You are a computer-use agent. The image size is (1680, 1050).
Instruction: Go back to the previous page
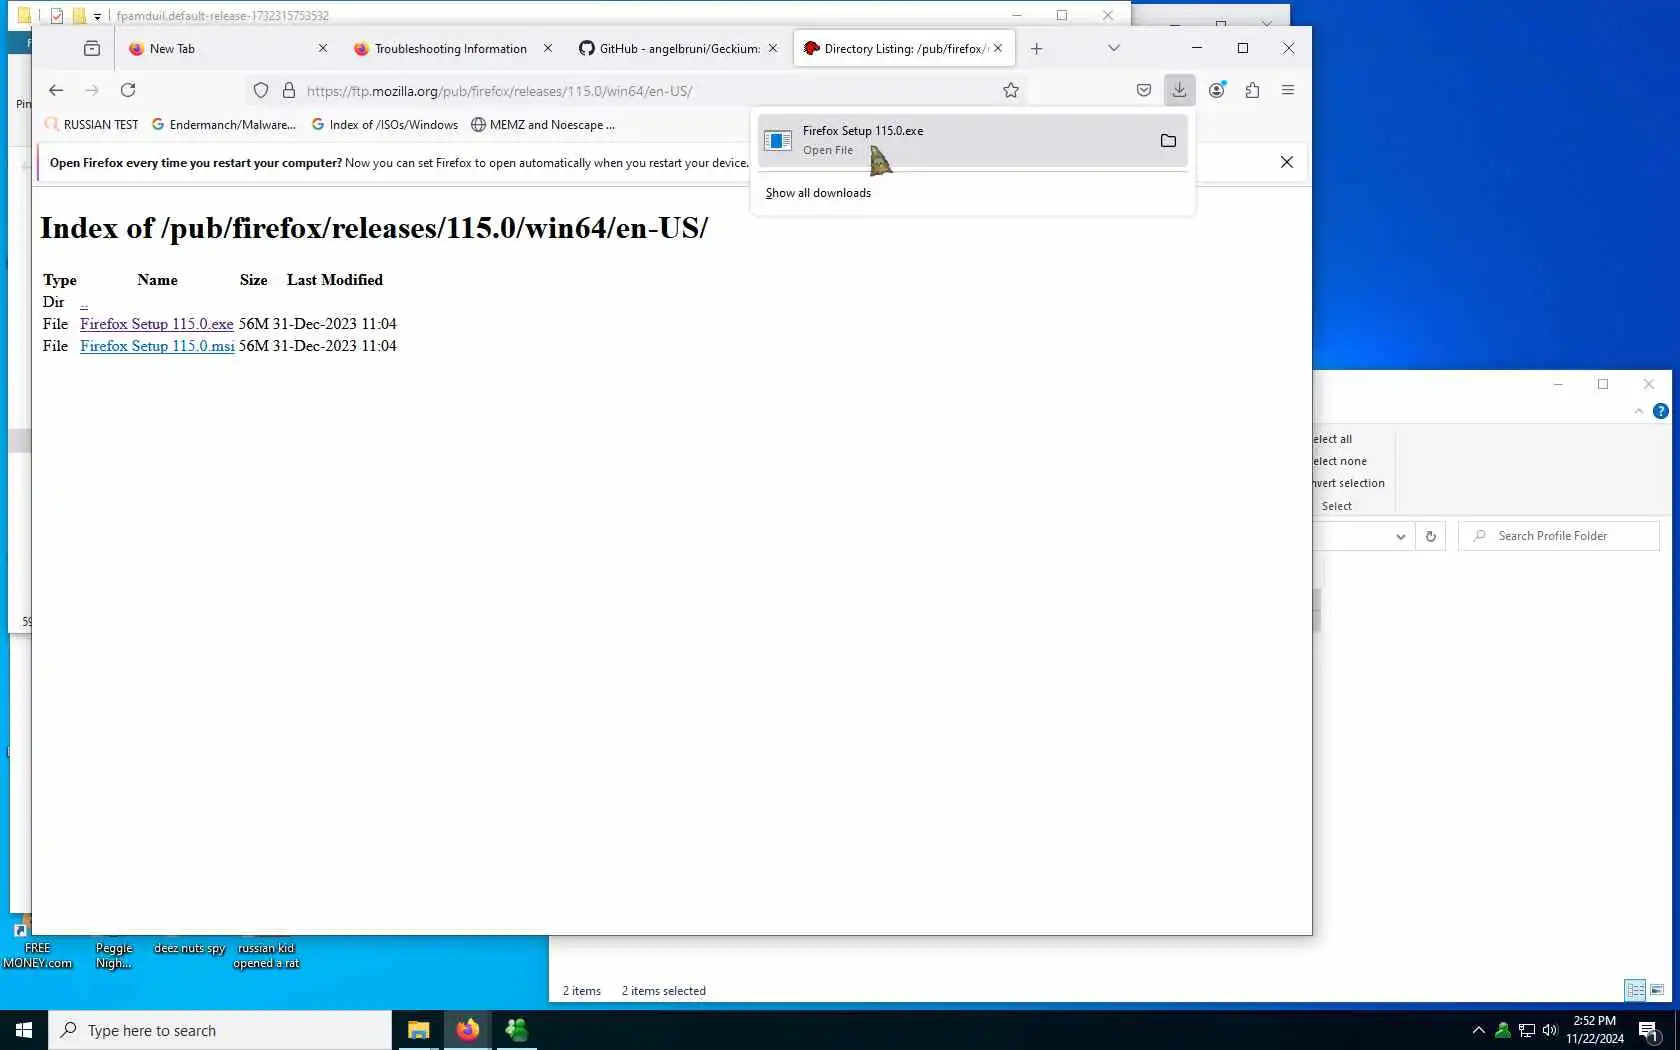56,90
